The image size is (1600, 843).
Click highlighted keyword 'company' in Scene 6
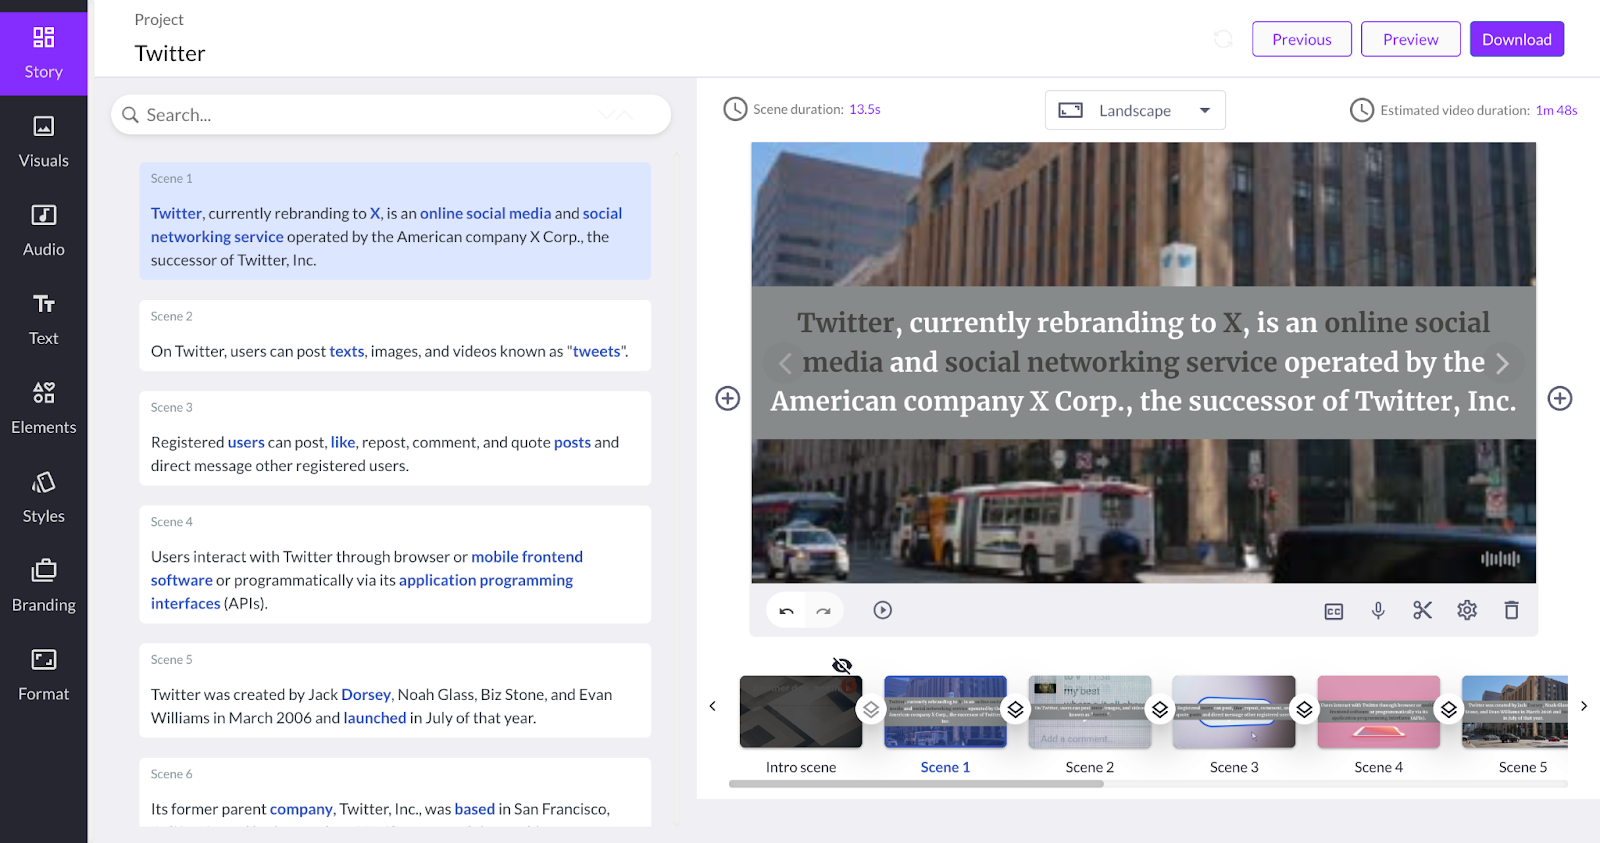(x=301, y=809)
